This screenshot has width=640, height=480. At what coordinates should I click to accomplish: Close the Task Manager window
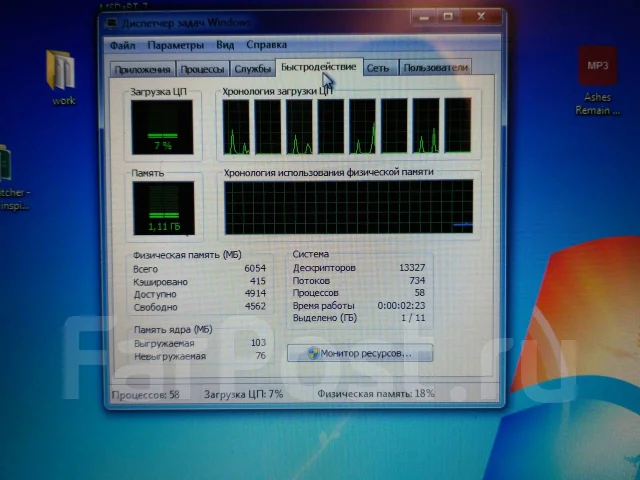[481, 16]
